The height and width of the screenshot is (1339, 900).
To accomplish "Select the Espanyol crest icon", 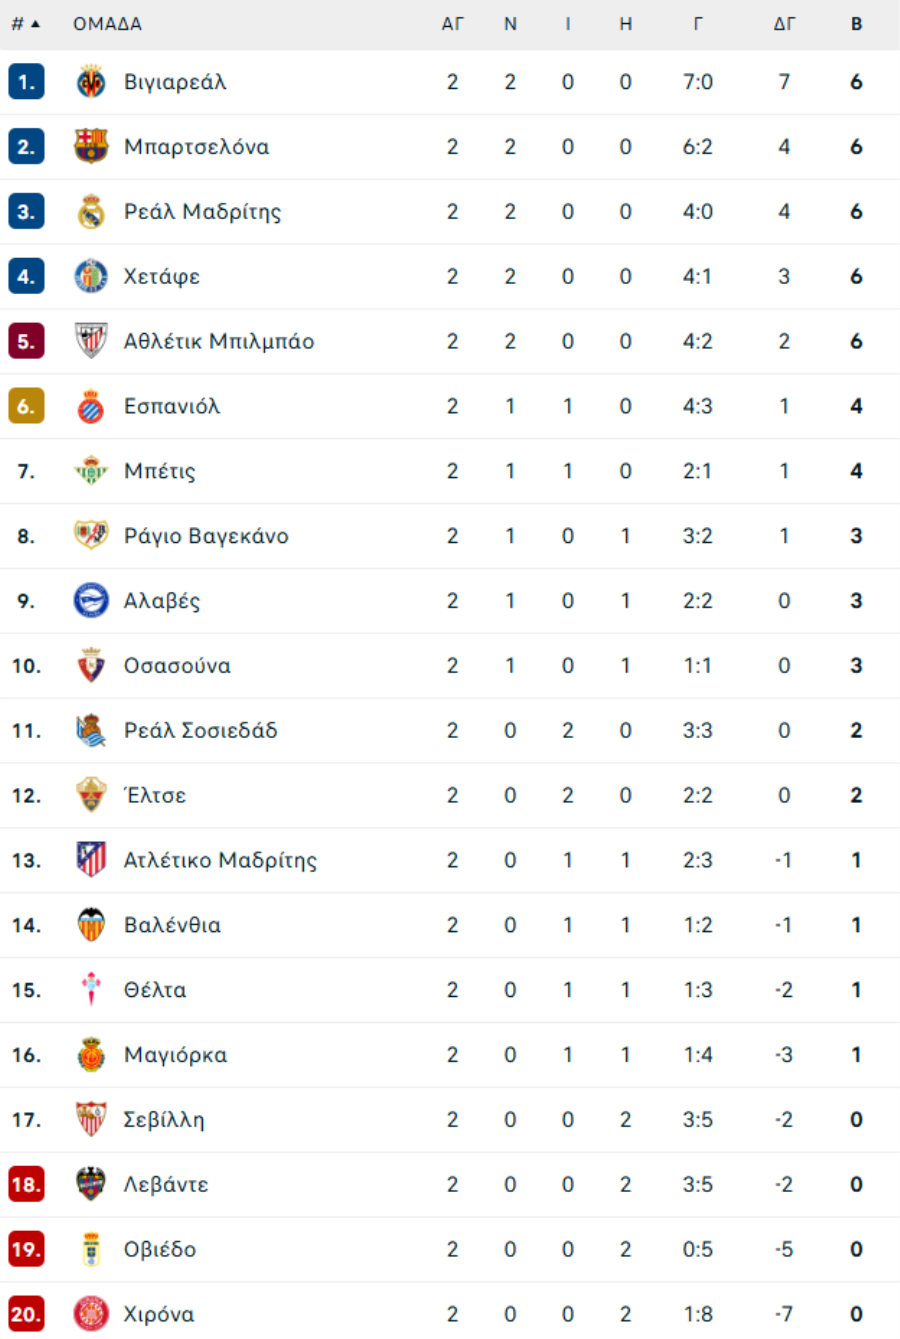I will coord(91,406).
